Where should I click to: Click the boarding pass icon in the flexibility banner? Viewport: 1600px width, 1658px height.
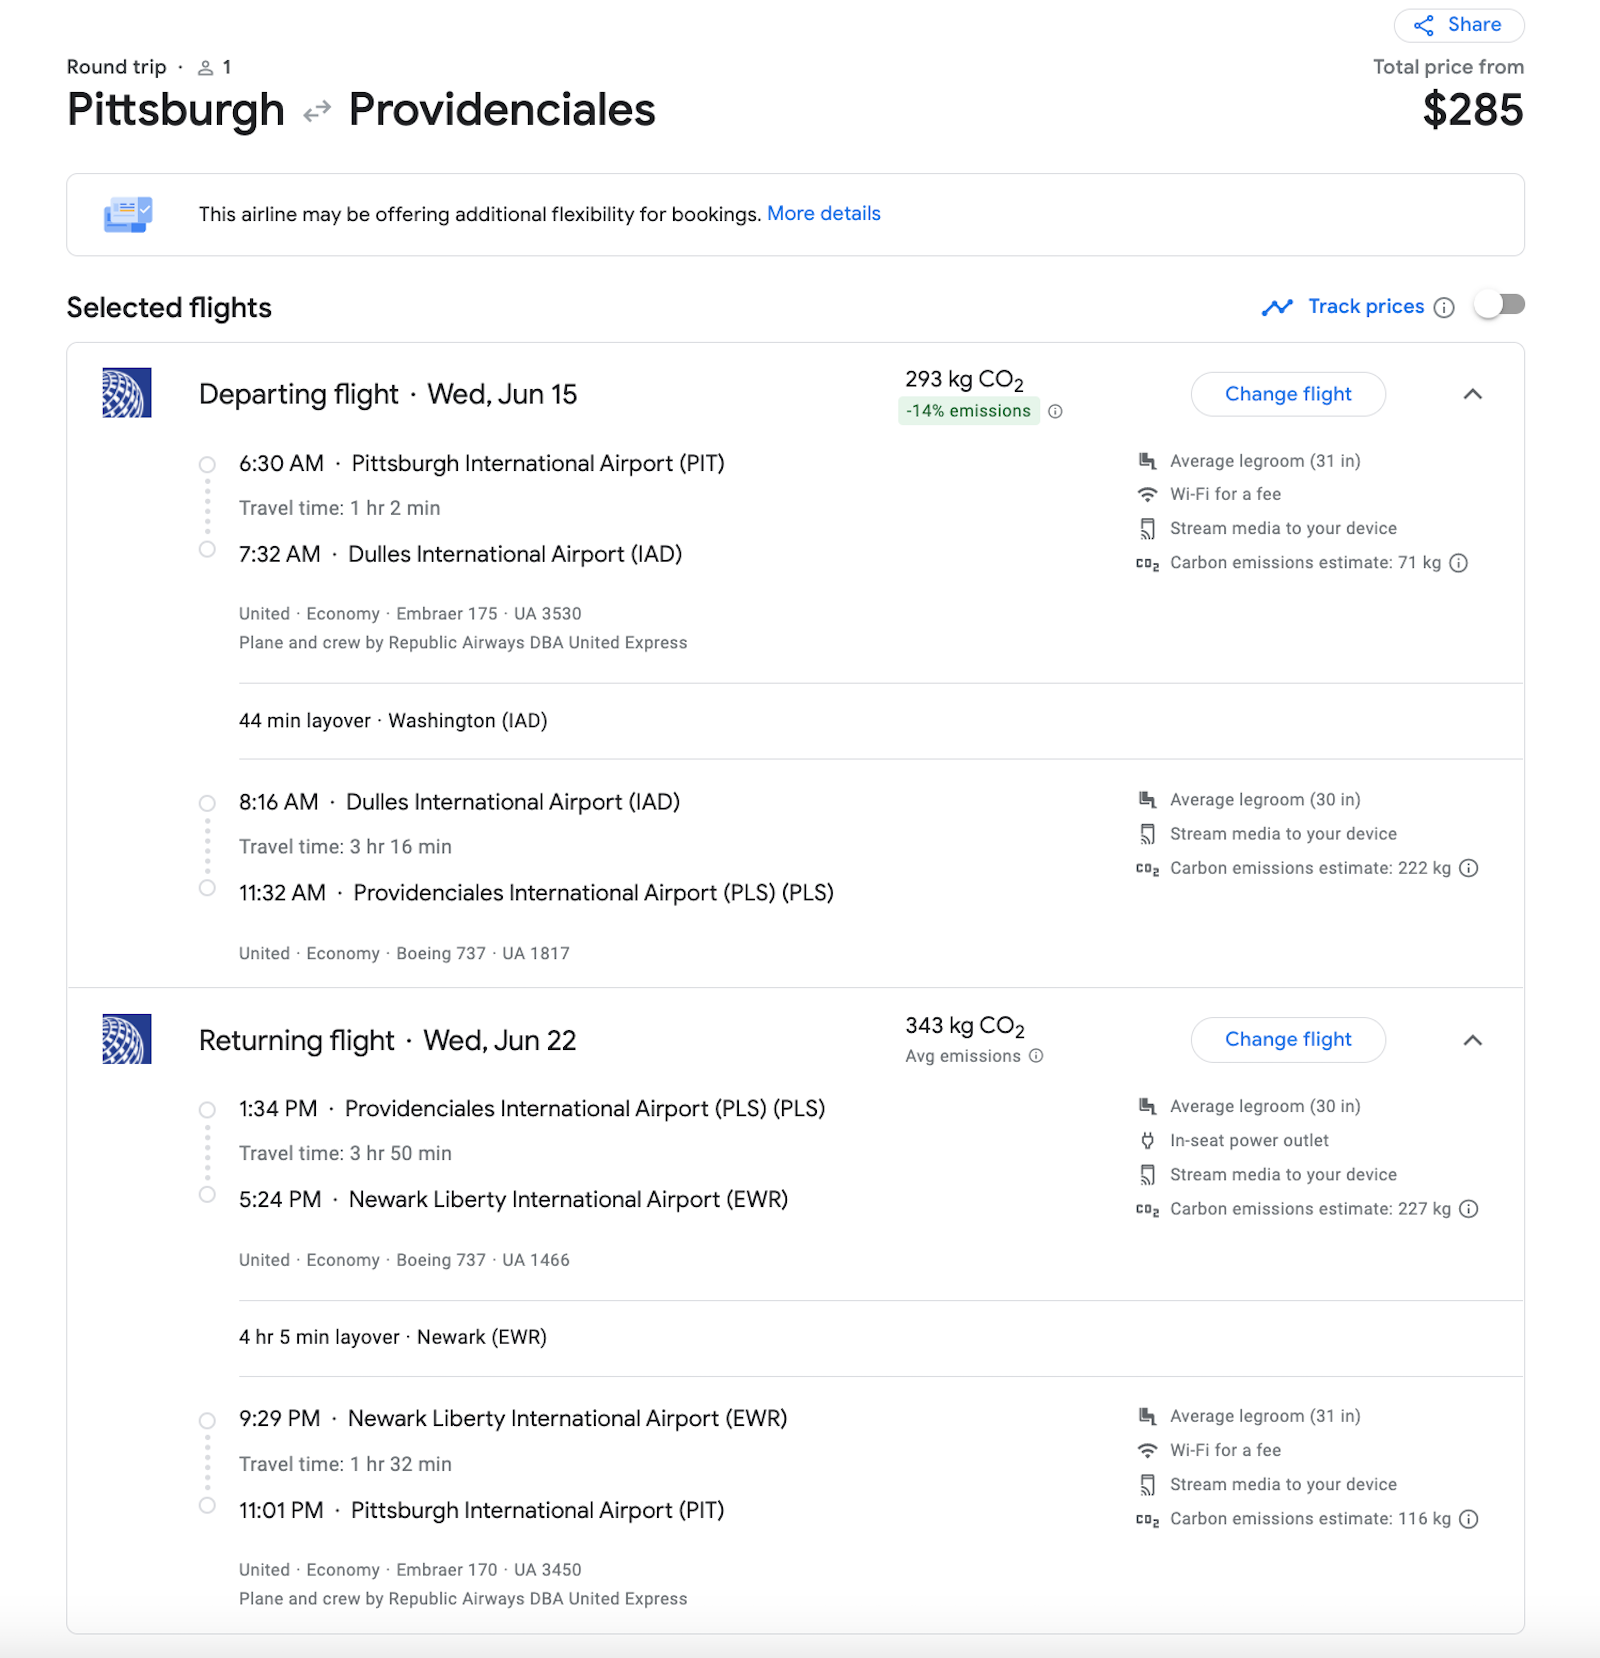[126, 214]
